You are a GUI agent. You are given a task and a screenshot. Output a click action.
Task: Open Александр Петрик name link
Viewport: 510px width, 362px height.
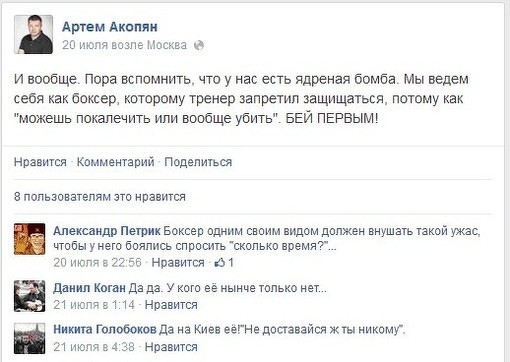tap(107, 231)
